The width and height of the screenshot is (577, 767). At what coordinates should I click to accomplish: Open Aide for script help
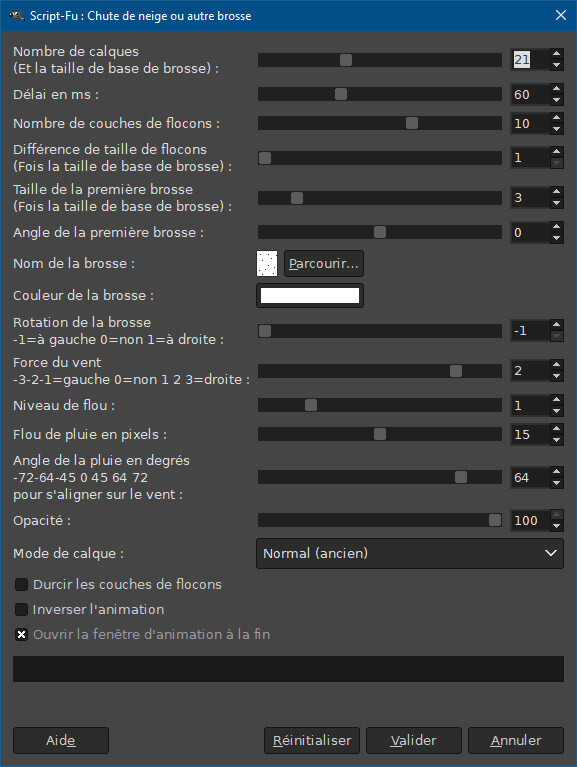[x=61, y=740]
